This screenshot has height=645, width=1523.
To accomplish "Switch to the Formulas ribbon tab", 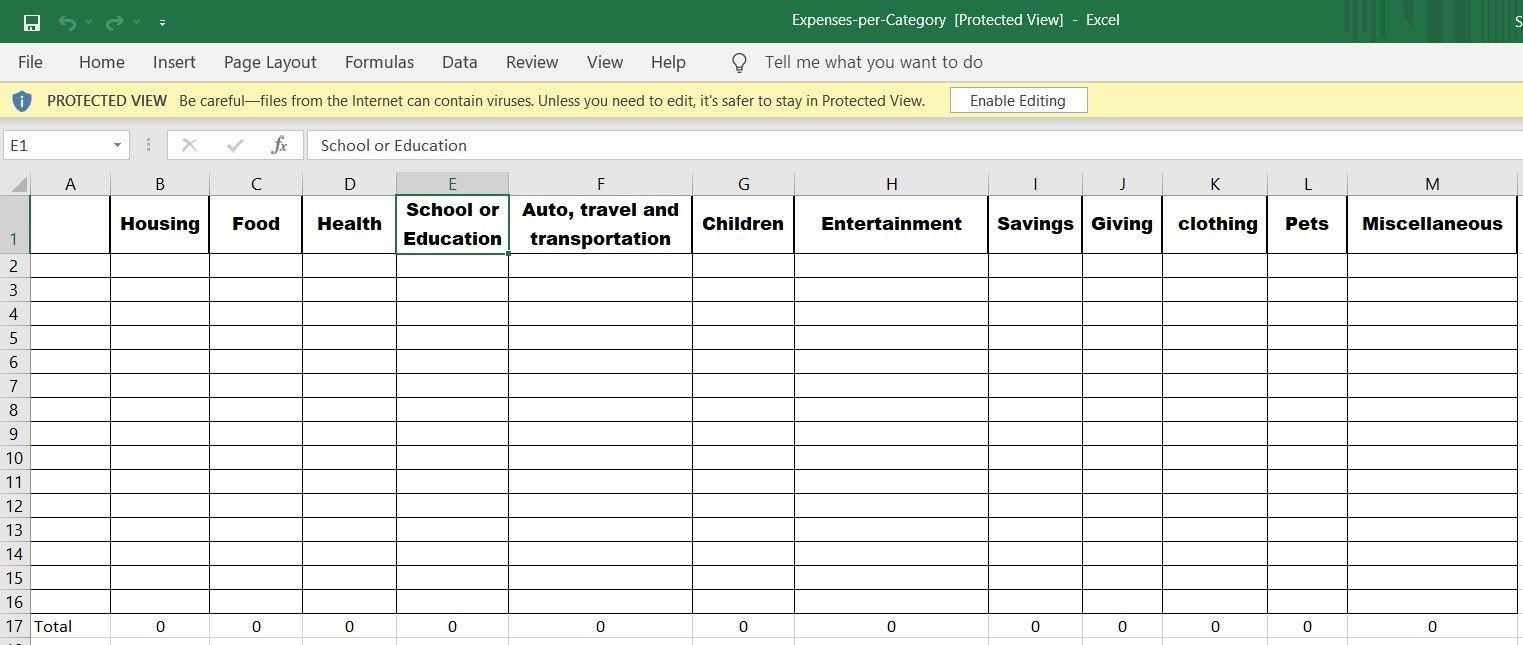I will [379, 62].
